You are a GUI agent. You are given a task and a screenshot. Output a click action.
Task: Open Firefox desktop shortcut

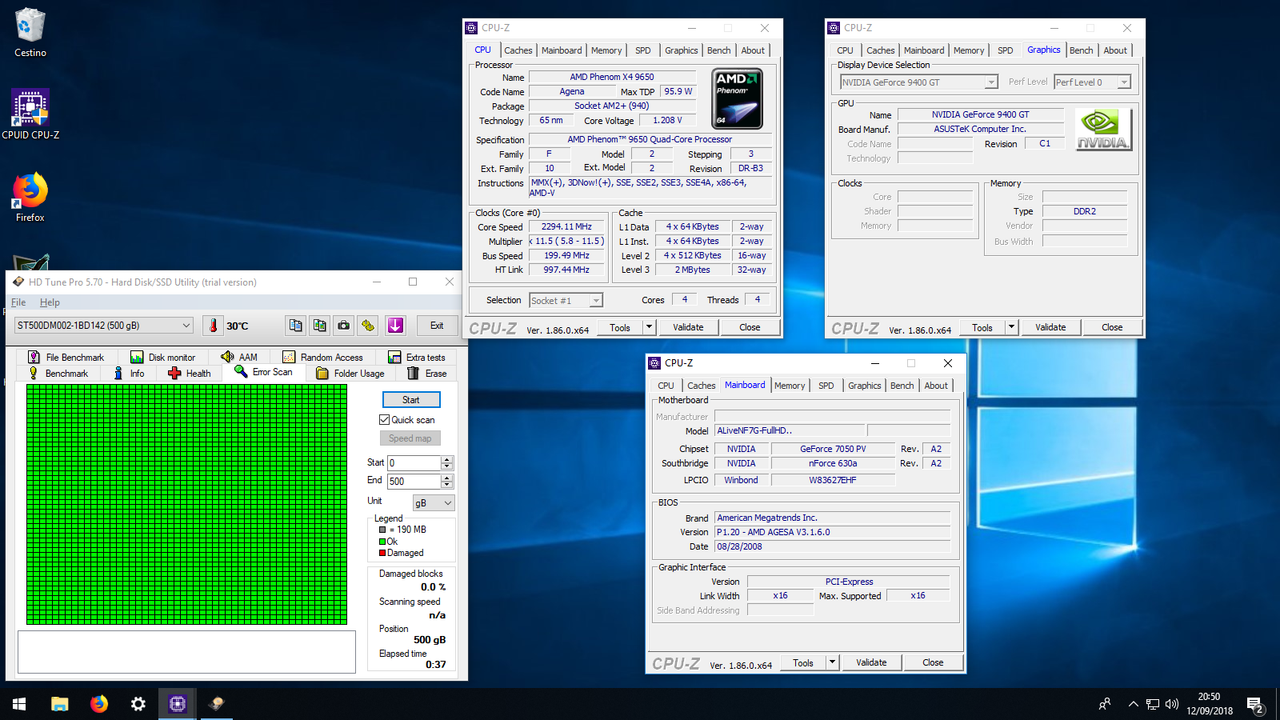30,197
